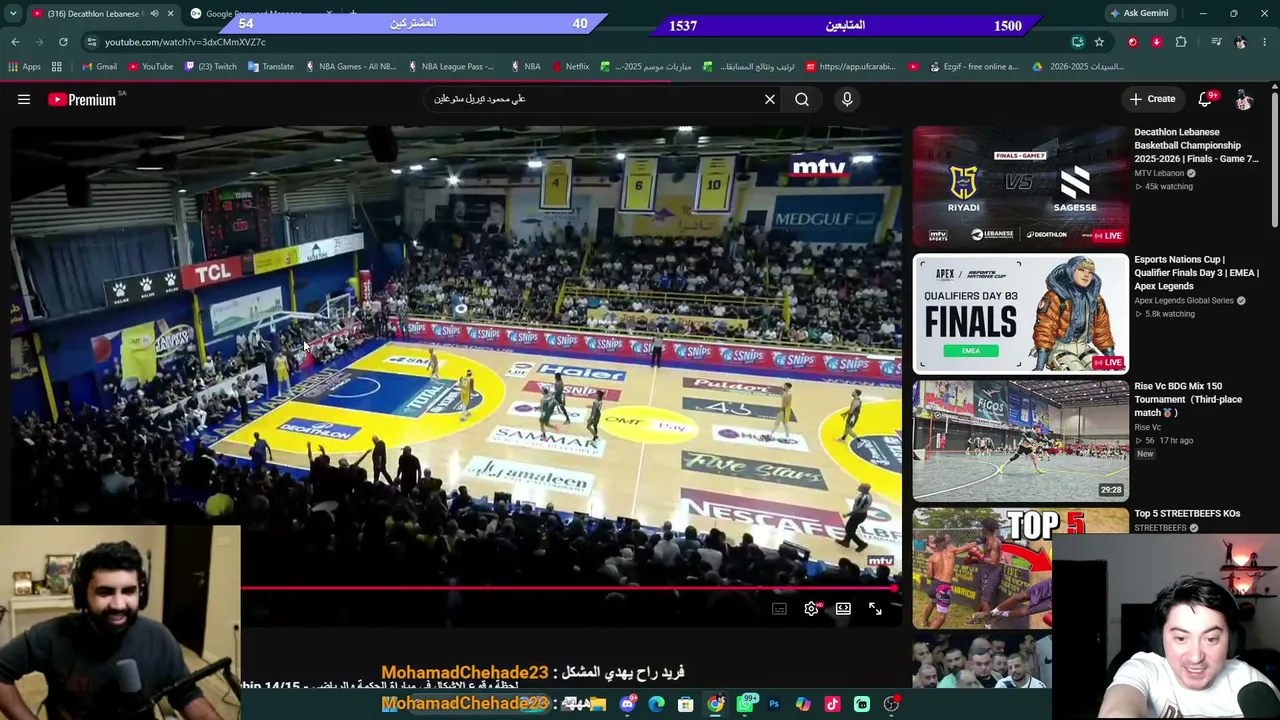Close the Decathlon Lebanese tab
This screenshot has height=720, width=1280.
pos(170,14)
